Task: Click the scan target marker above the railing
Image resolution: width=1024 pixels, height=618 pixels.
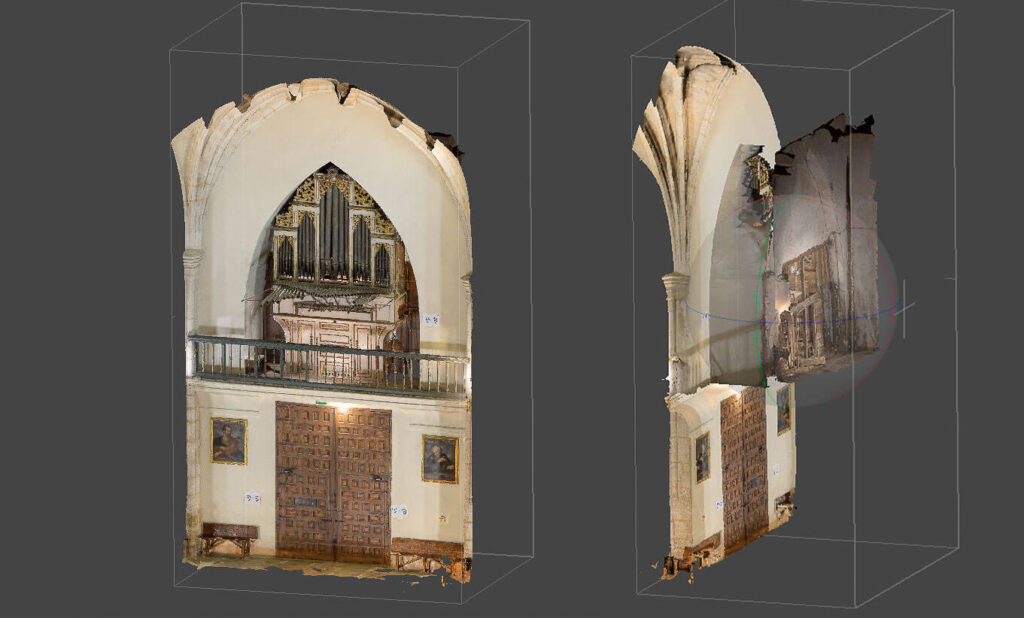Action: click(x=430, y=320)
